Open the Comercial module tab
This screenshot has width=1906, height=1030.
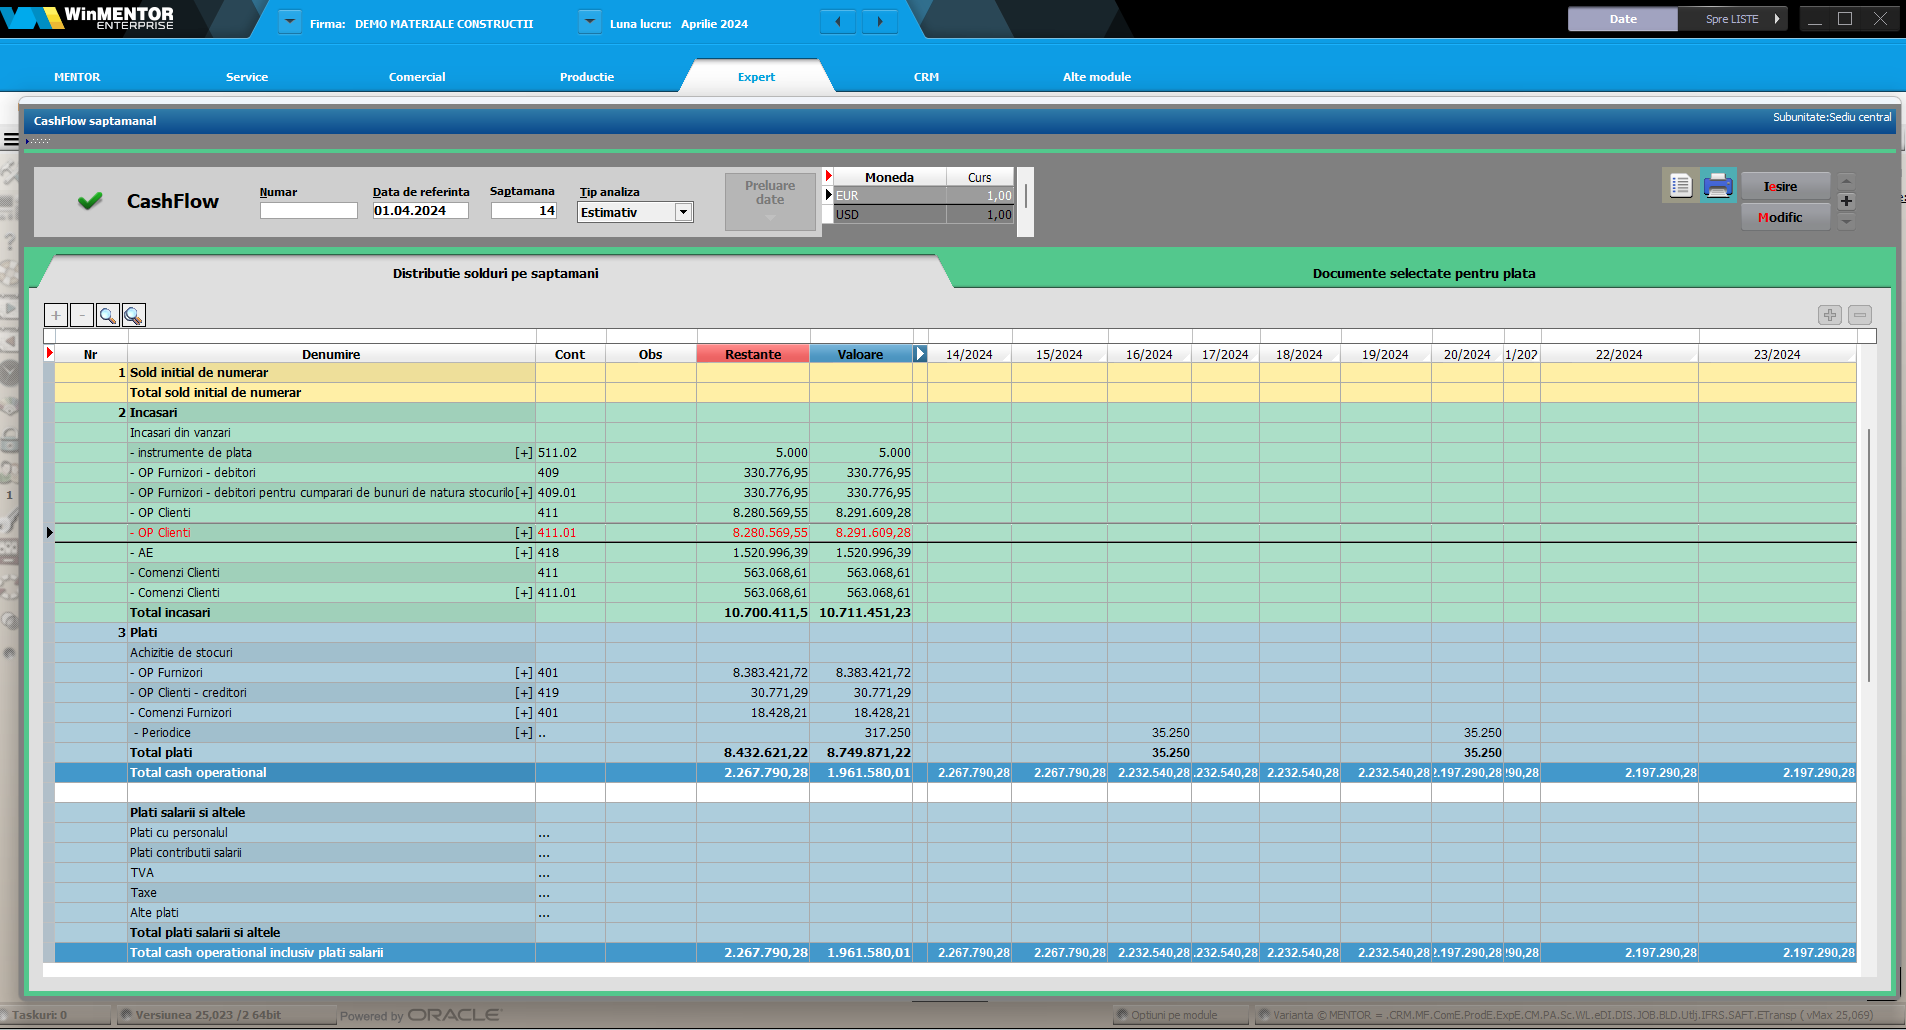(417, 77)
